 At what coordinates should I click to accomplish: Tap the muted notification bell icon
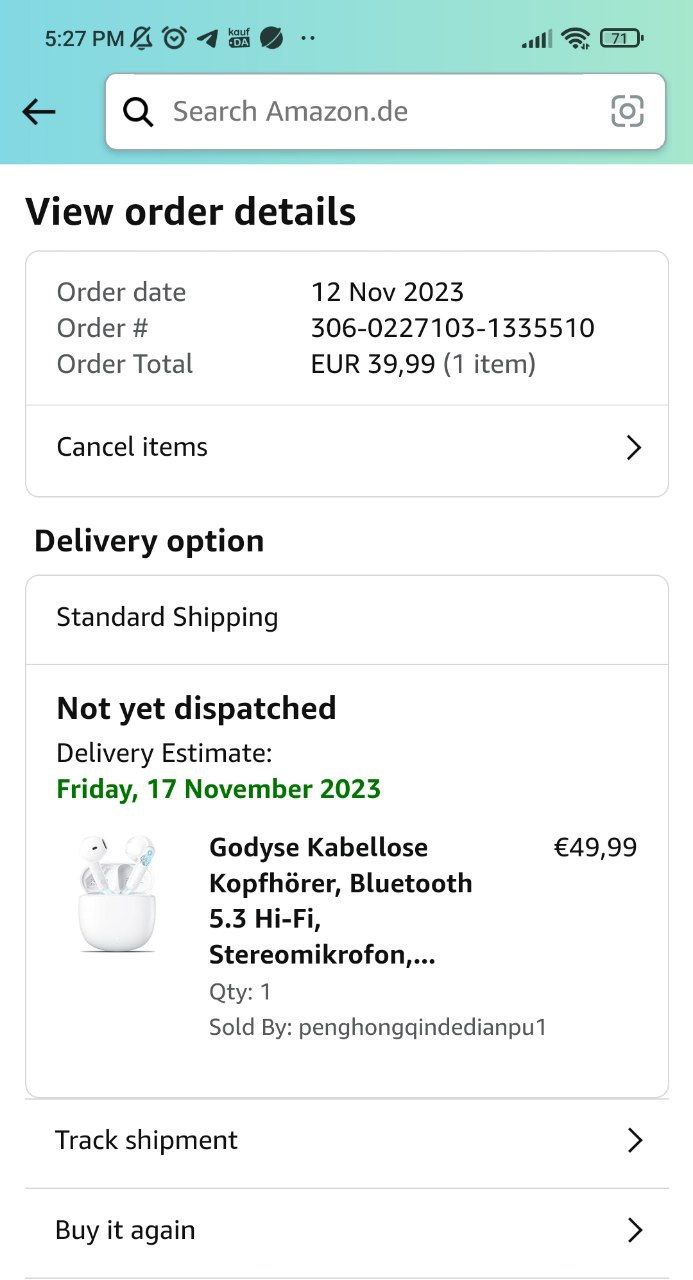[x=142, y=39]
